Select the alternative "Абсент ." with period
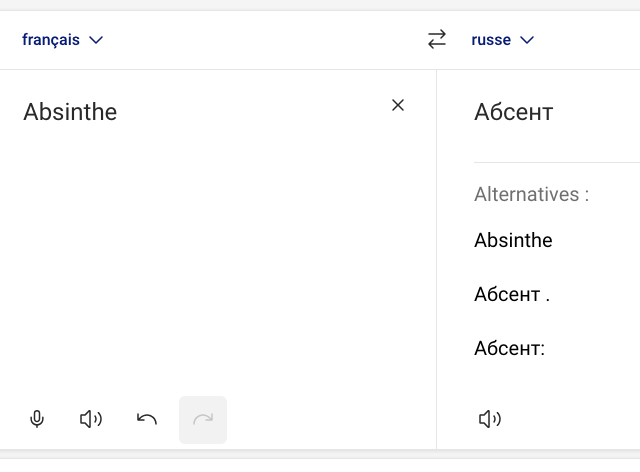 click(512, 294)
